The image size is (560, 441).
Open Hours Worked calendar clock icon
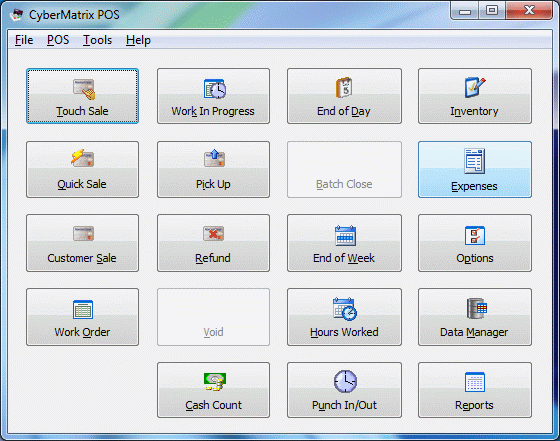[345, 309]
